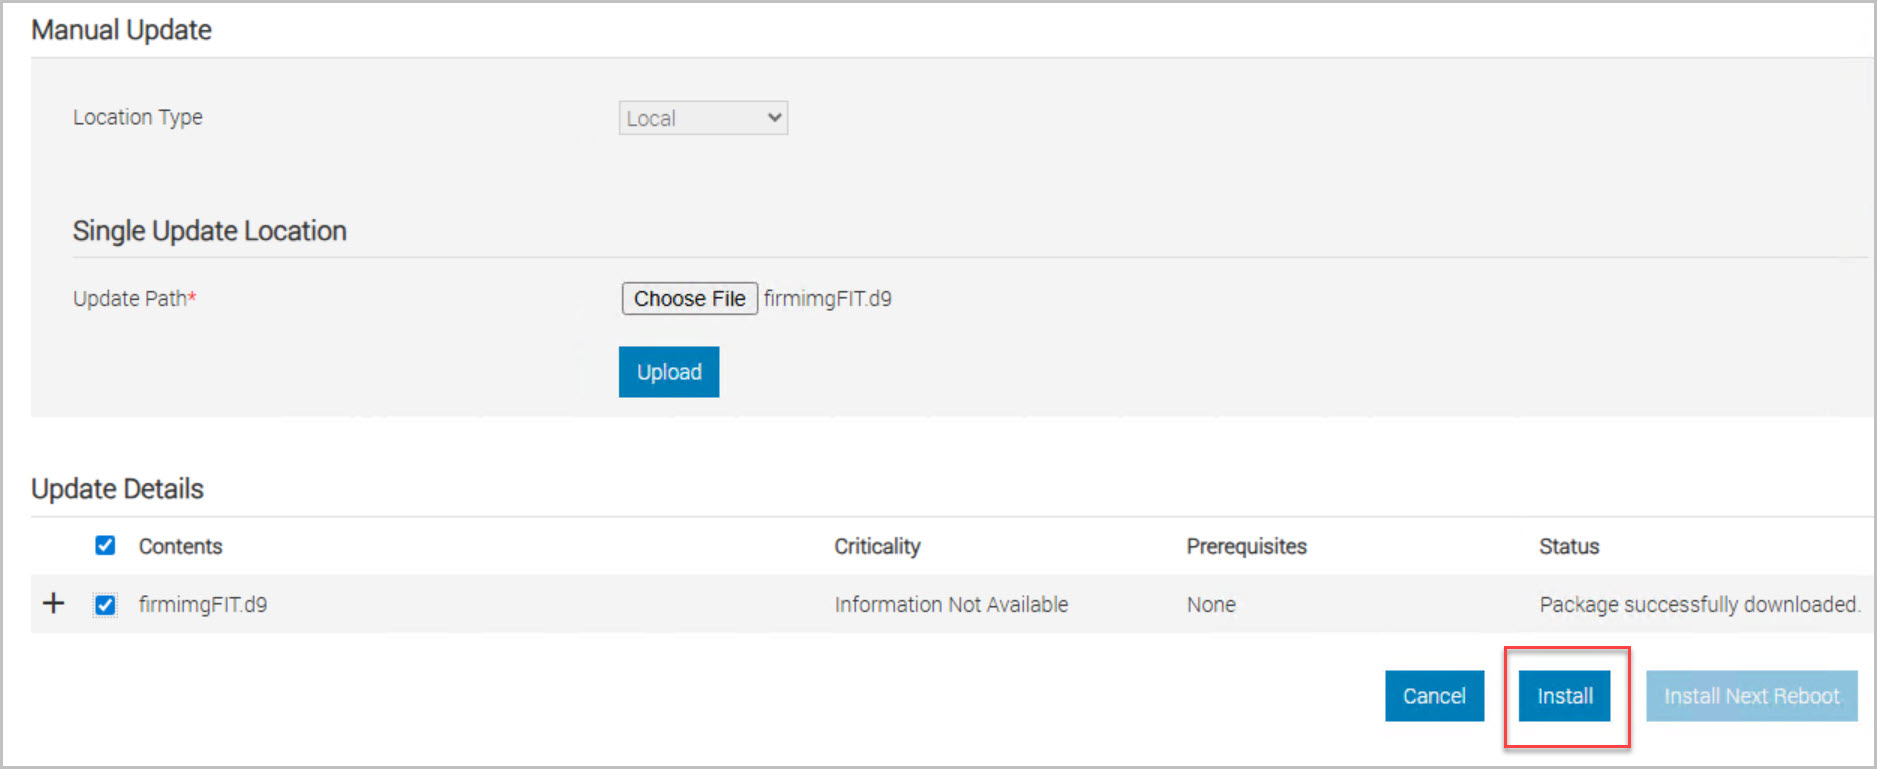Viewport: 1877px width, 769px height.
Task: Click the chosen file name beside Choose File
Action: (x=827, y=298)
